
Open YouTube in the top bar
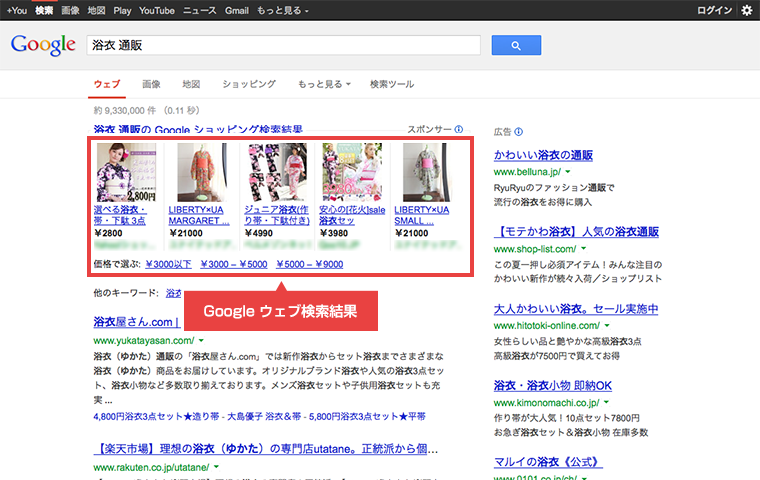(x=157, y=10)
